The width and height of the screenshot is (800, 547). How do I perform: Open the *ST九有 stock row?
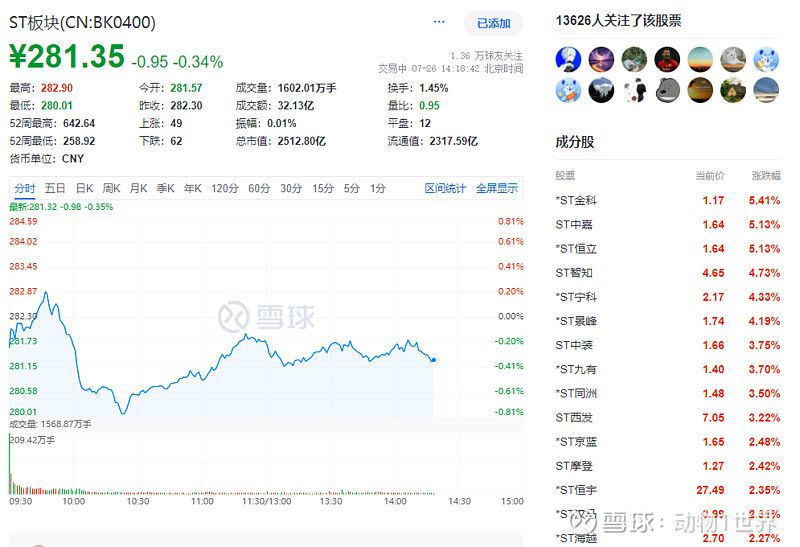(668, 369)
